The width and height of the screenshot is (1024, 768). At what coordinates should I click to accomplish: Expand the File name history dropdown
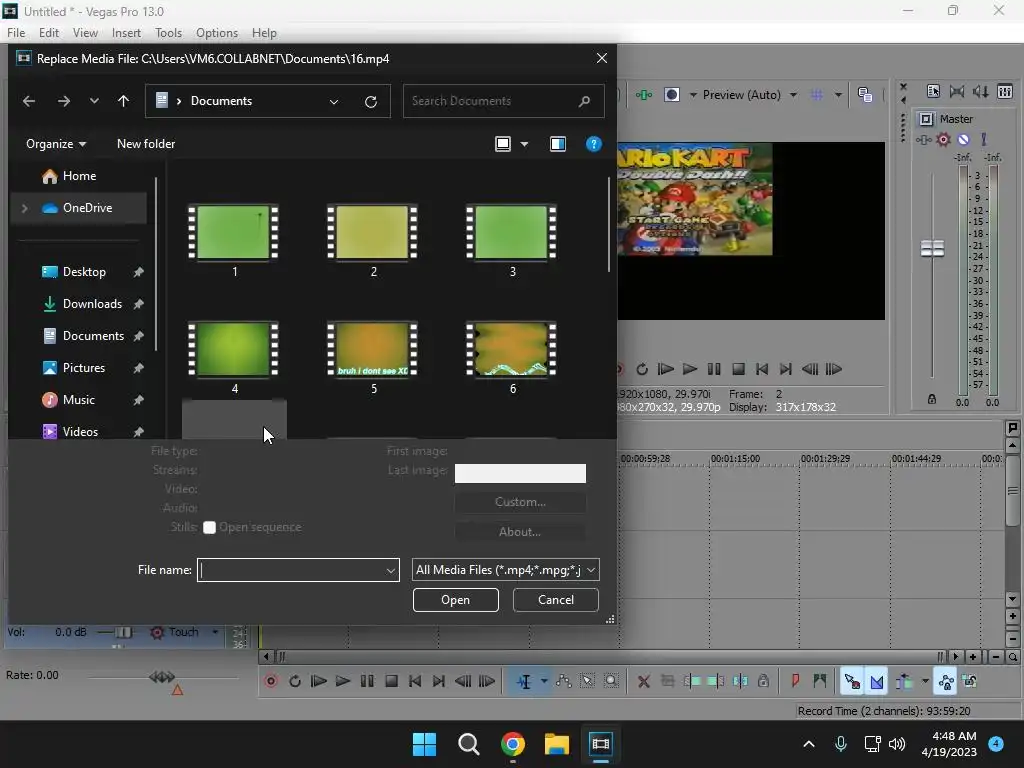point(391,570)
